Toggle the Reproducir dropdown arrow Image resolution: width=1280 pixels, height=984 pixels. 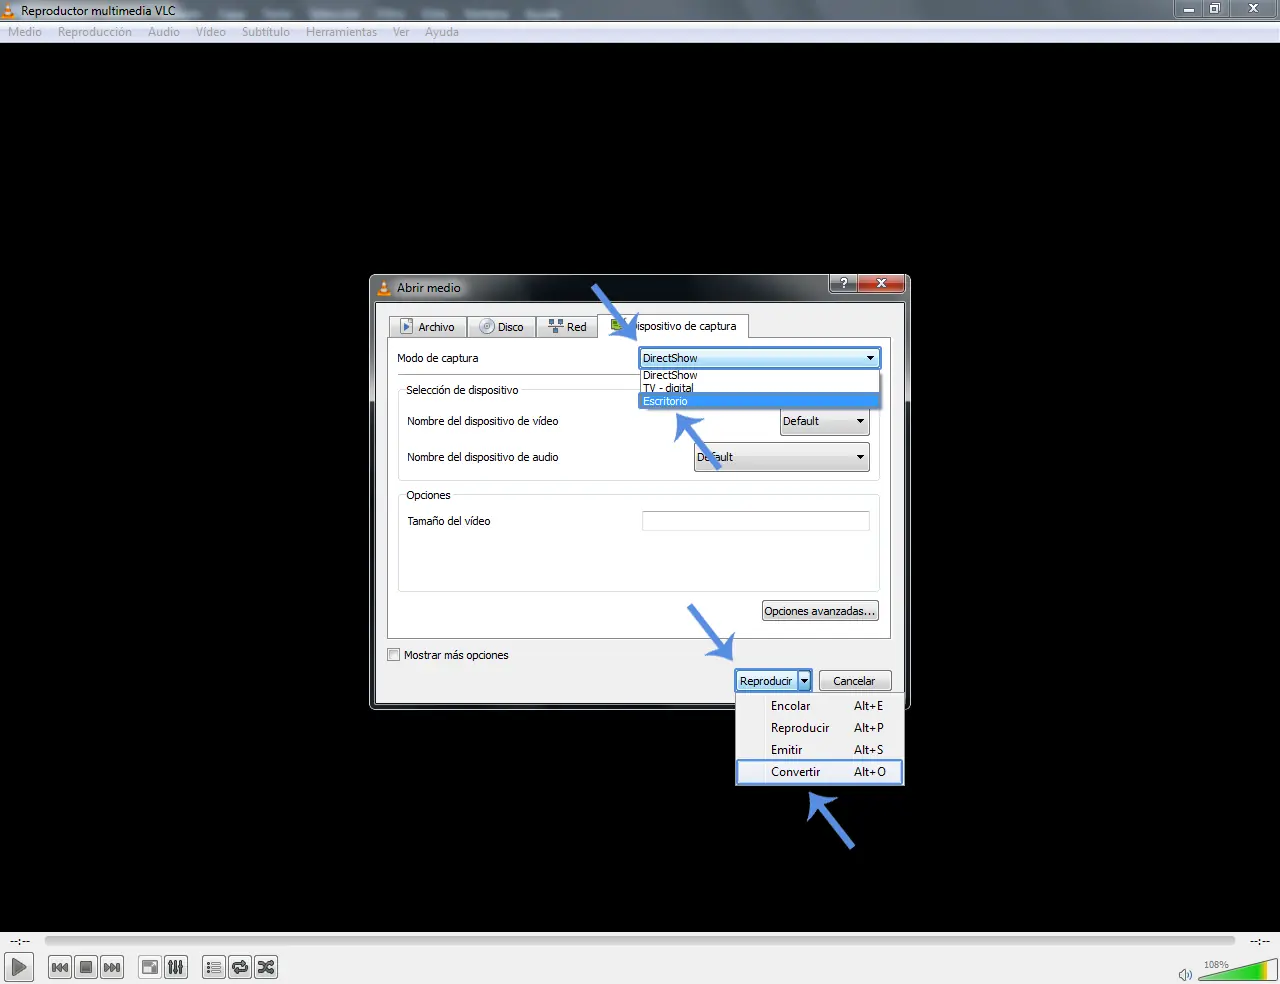click(x=804, y=681)
